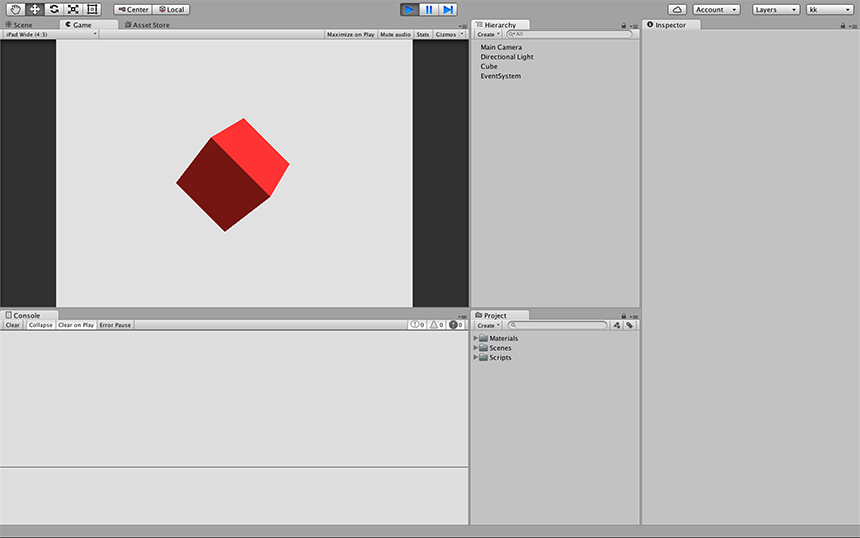Search by type icon in Project
Screen dimensions: 860x538
(x=616, y=325)
